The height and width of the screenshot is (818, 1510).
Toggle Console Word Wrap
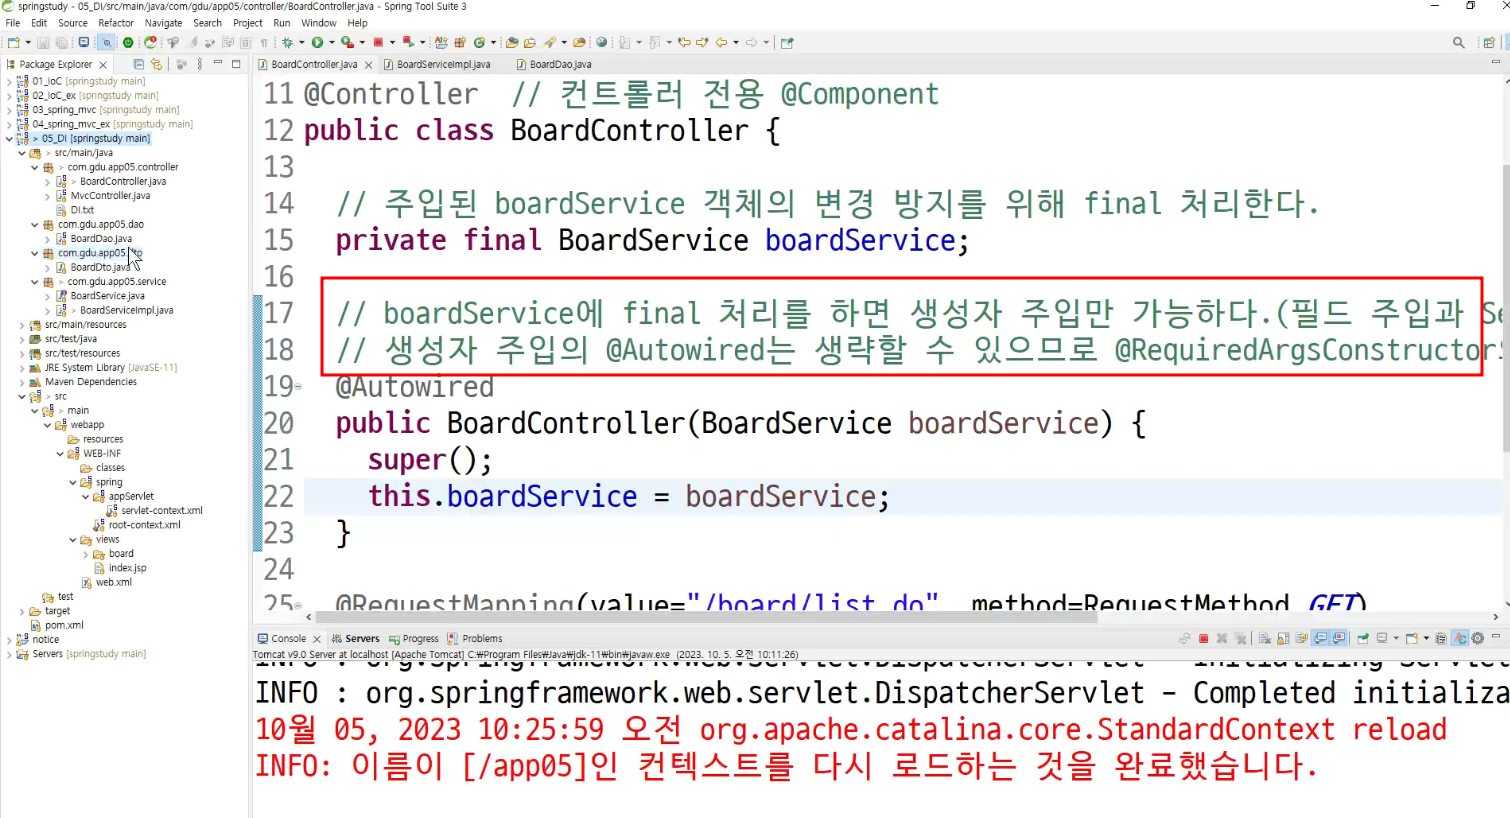[x=1301, y=638]
